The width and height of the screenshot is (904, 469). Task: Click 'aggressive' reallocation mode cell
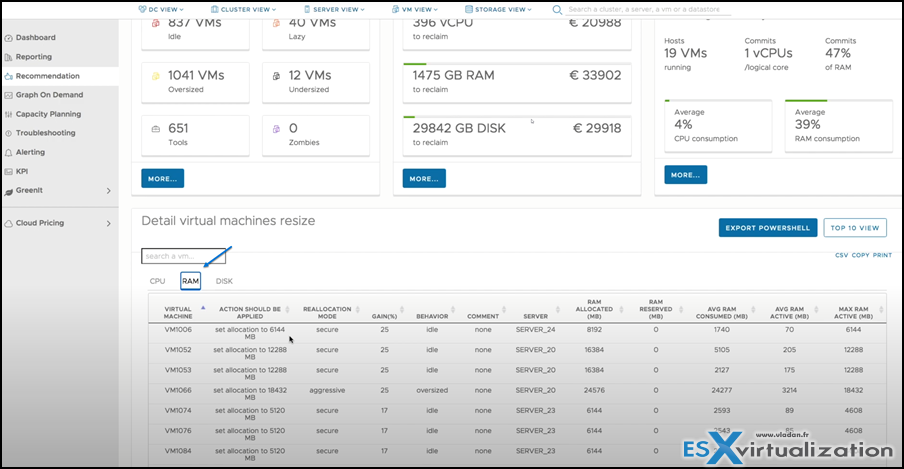[327, 391]
